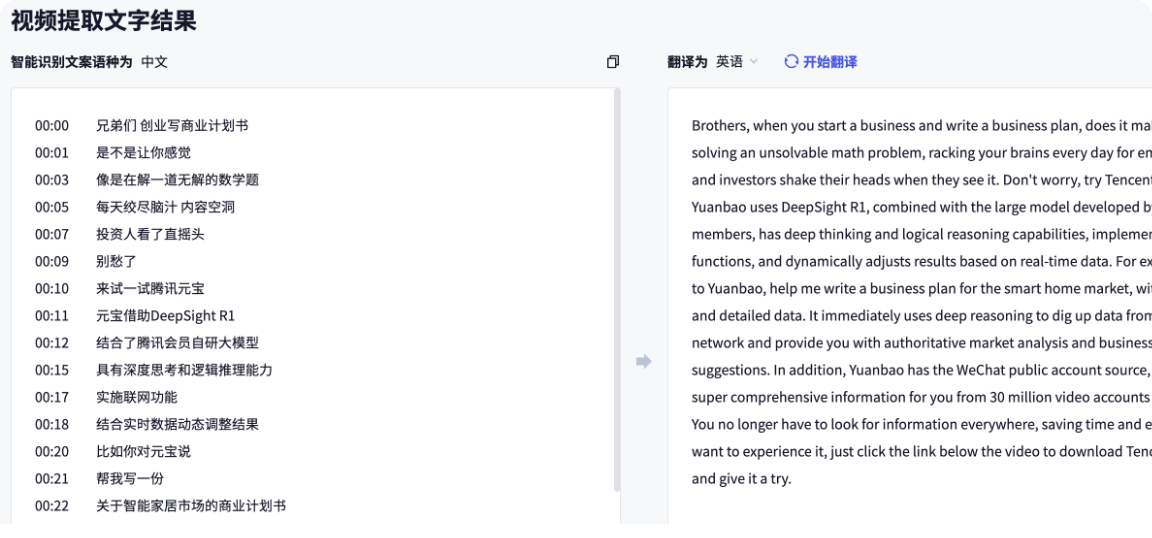Select transcript line 元宝借助DeepSight R1
The image size is (1152, 538).
pyautogui.click(x=165, y=316)
